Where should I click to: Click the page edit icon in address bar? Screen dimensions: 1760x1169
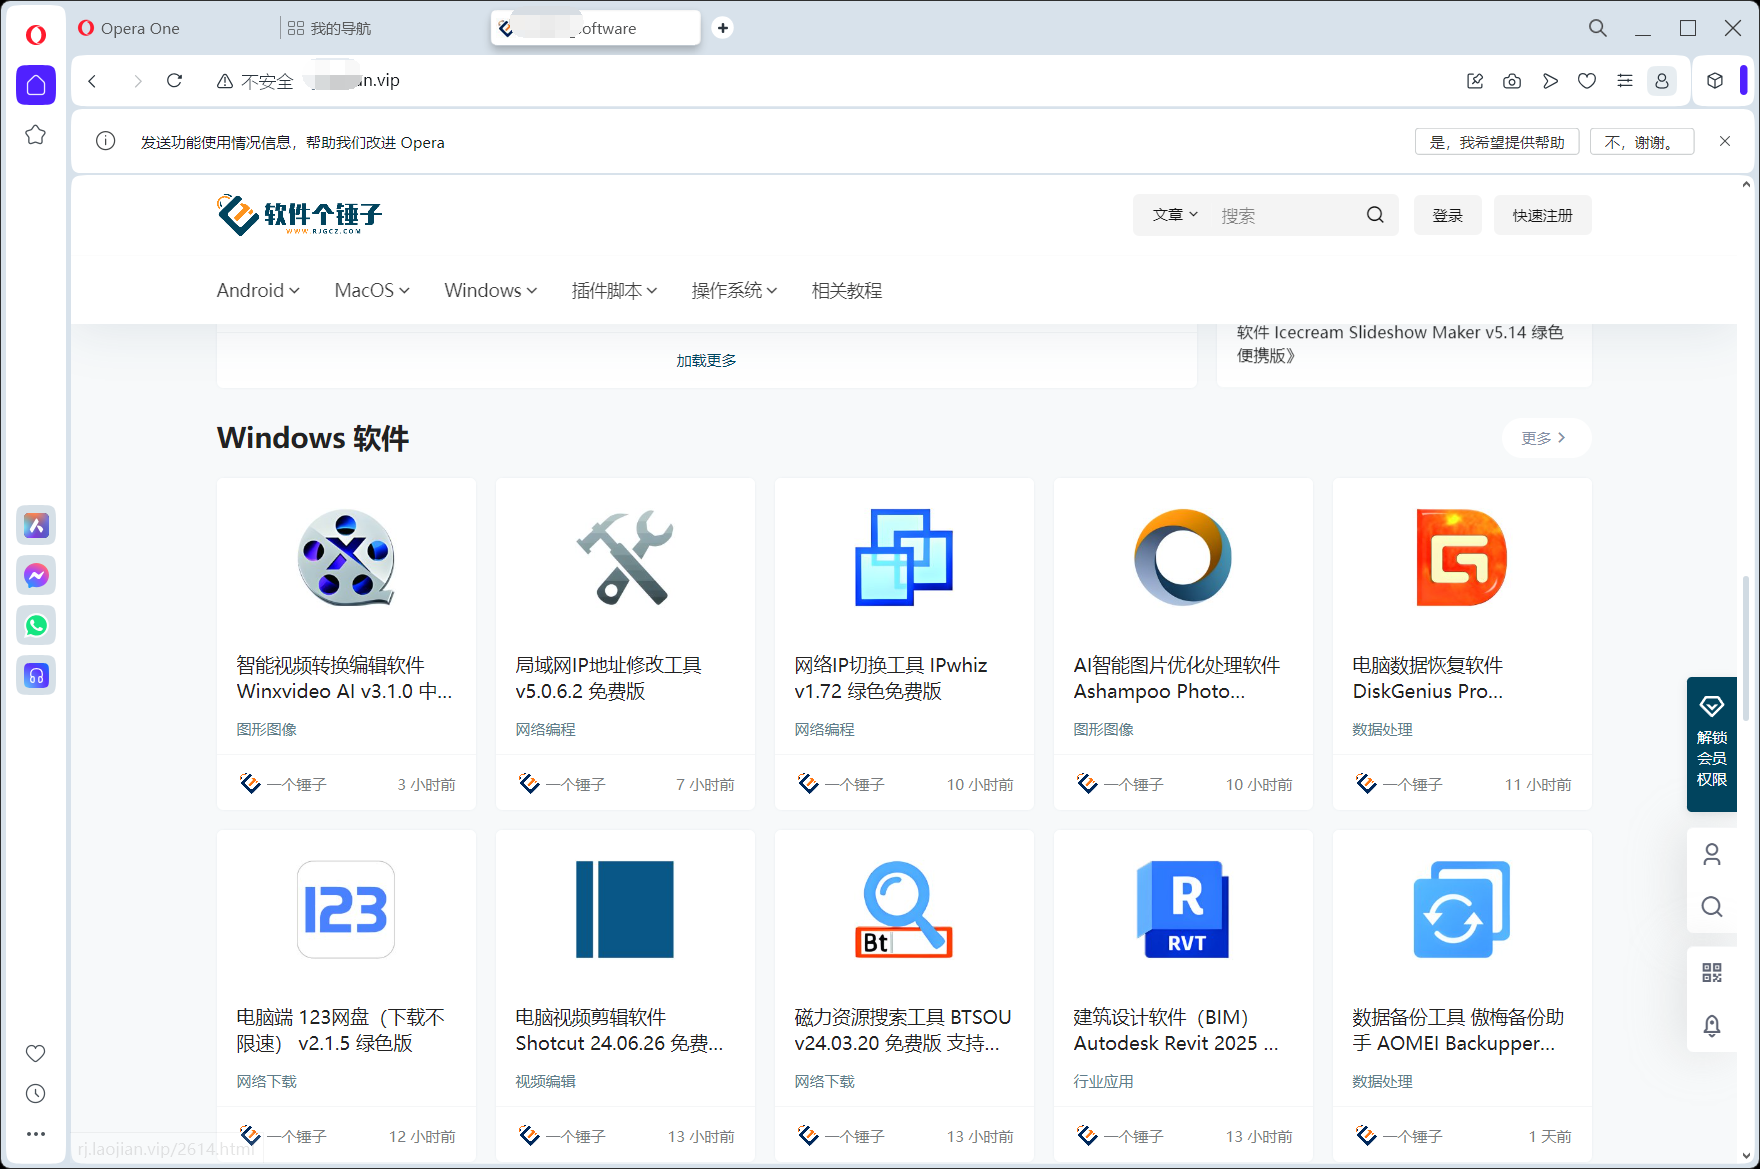coord(1475,81)
